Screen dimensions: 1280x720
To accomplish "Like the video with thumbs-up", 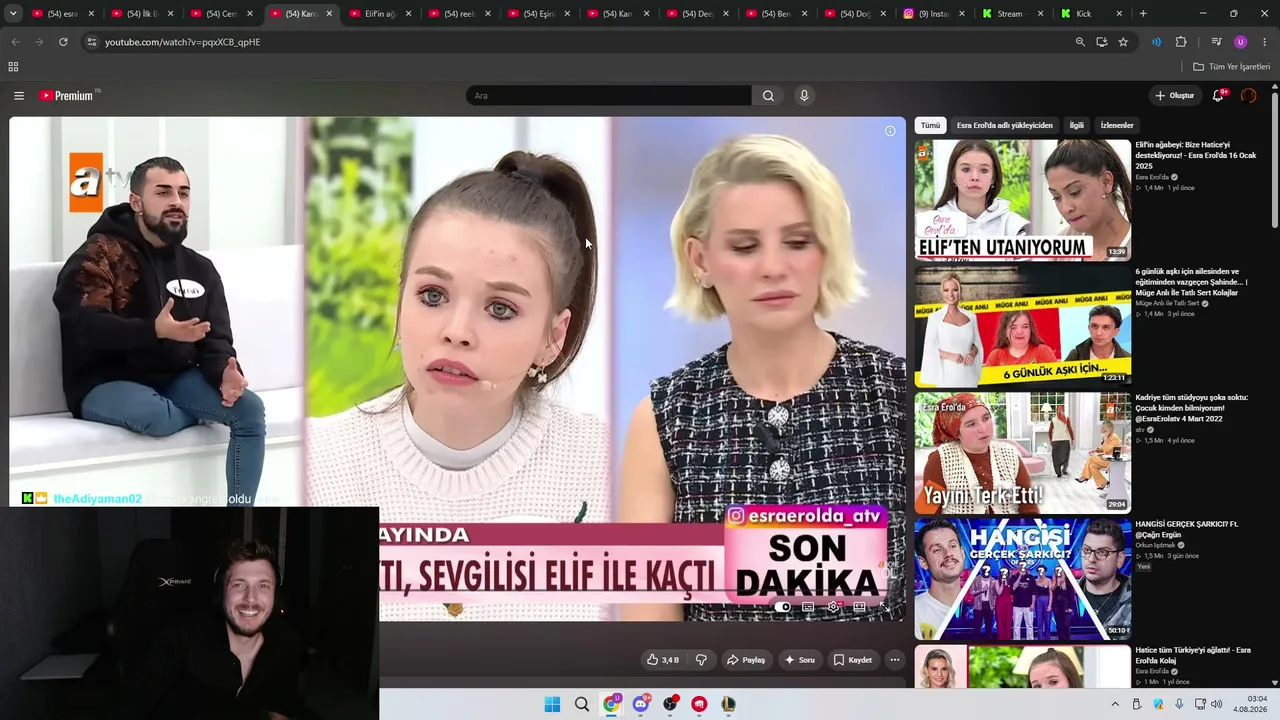I will [x=662, y=660].
